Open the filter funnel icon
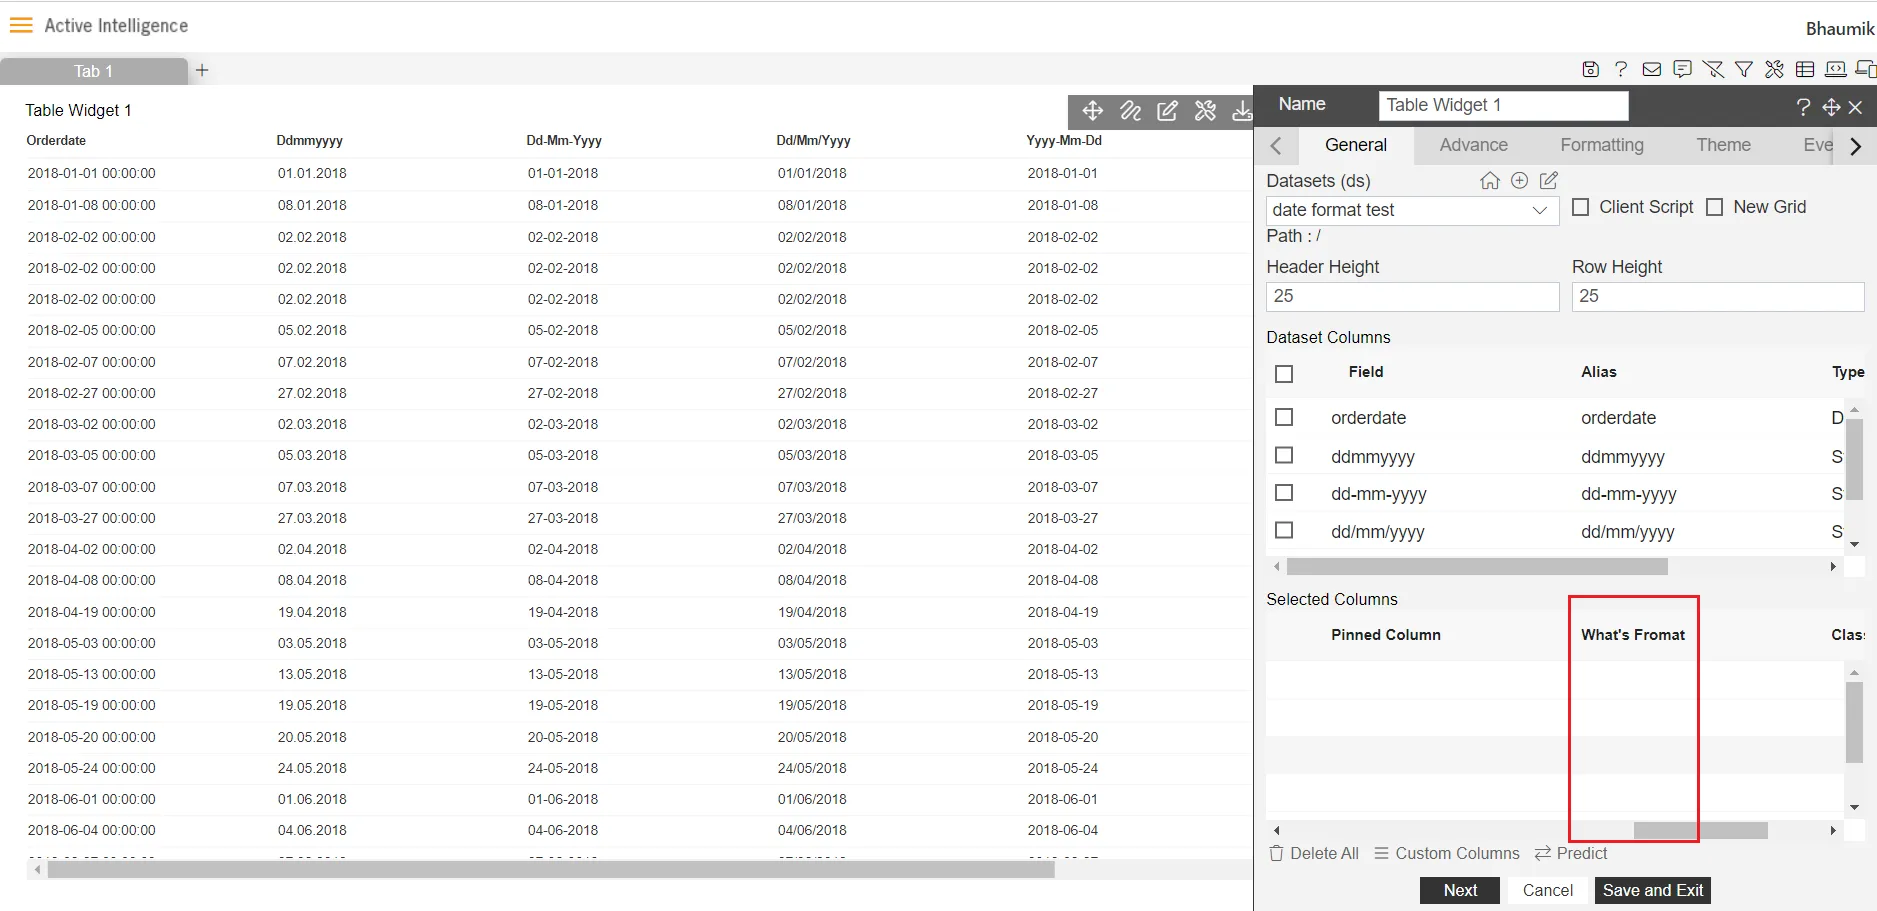The height and width of the screenshot is (911, 1877). click(1744, 69)
